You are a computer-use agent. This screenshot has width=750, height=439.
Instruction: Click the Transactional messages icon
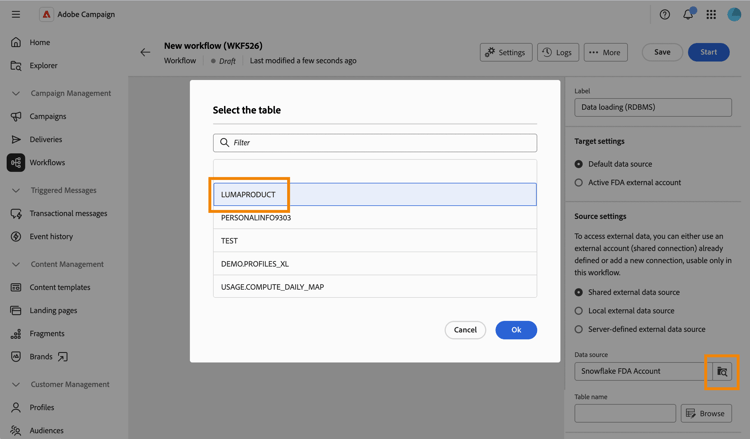(x=16, y=213)
